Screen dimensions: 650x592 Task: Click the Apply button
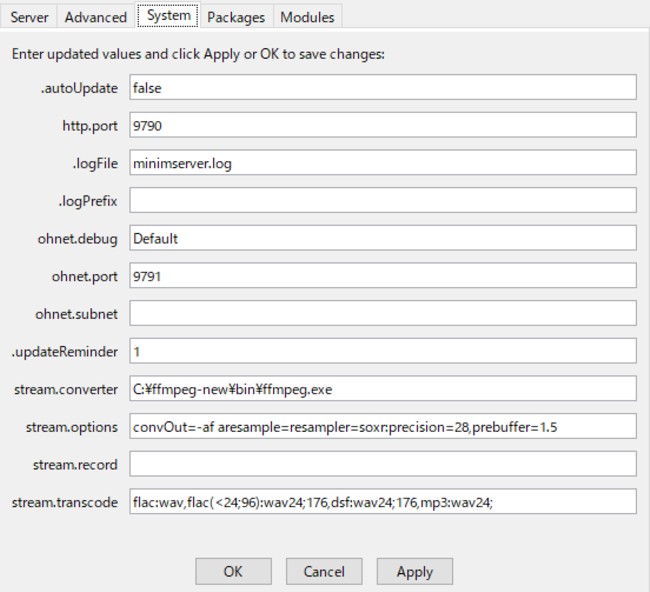tap(415, 571)
